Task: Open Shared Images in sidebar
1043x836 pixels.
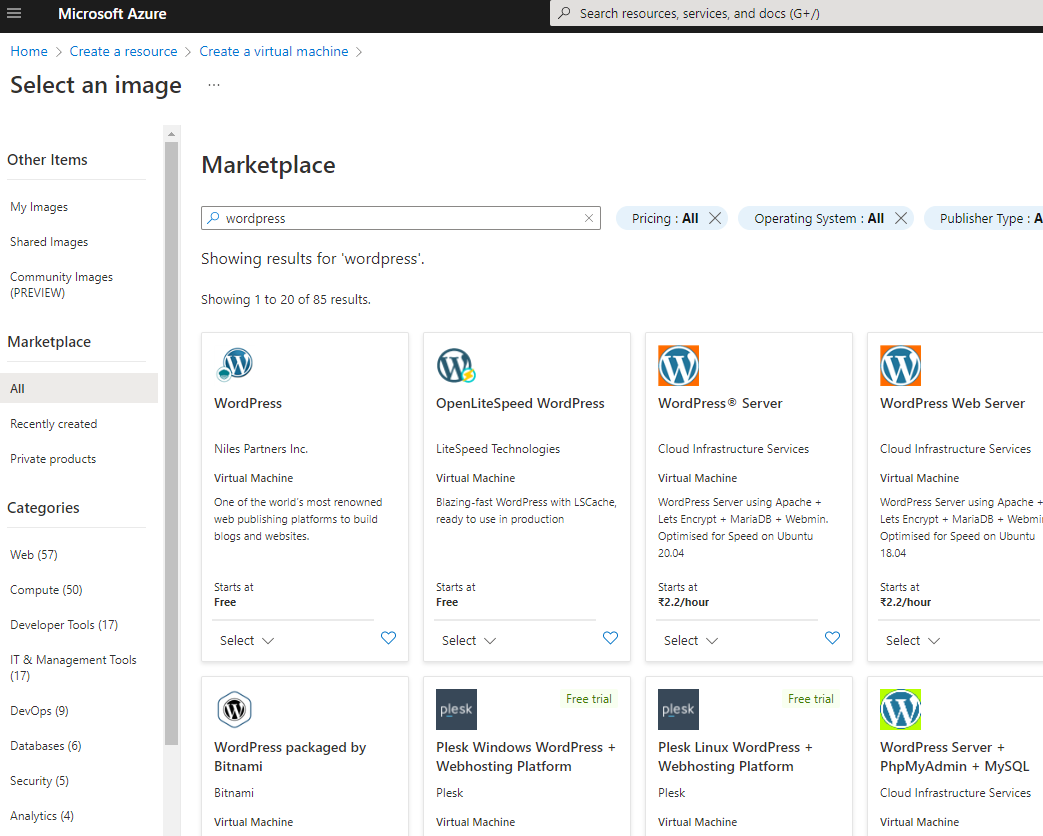Action: point(49,242)
